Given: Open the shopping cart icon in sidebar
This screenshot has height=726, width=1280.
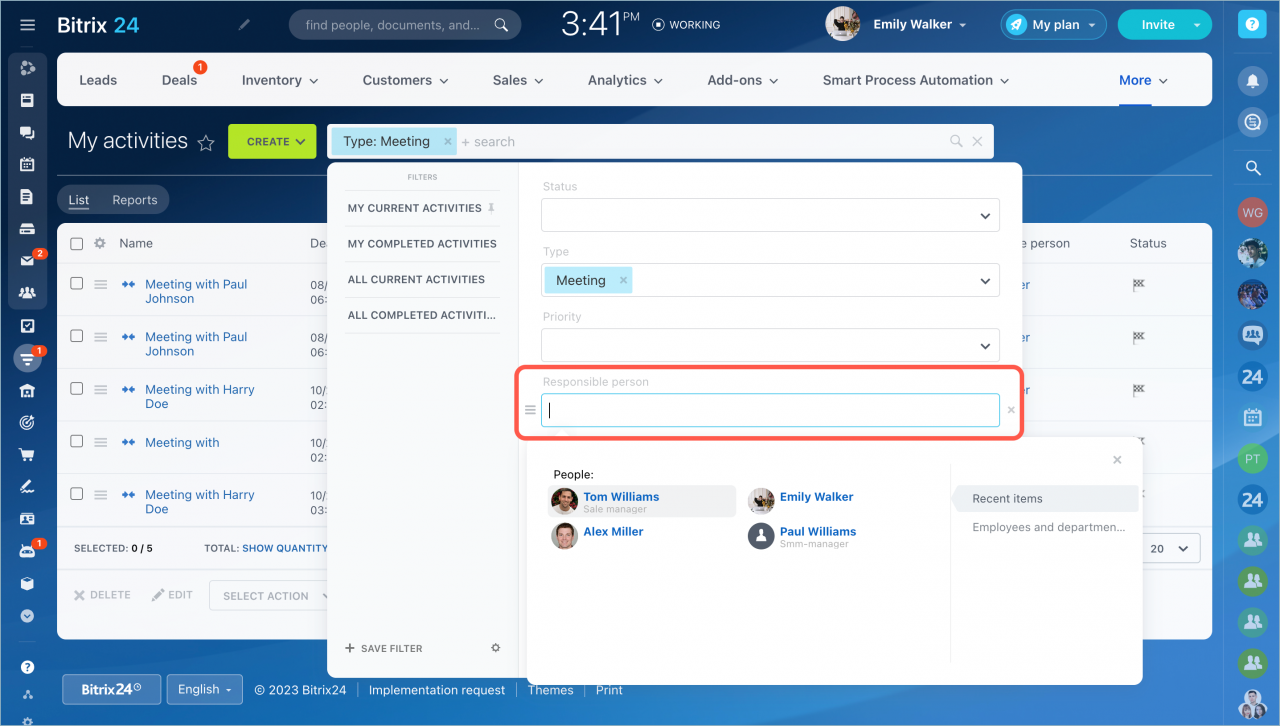Looking at the screenshot, I should [x=27, y=455].
